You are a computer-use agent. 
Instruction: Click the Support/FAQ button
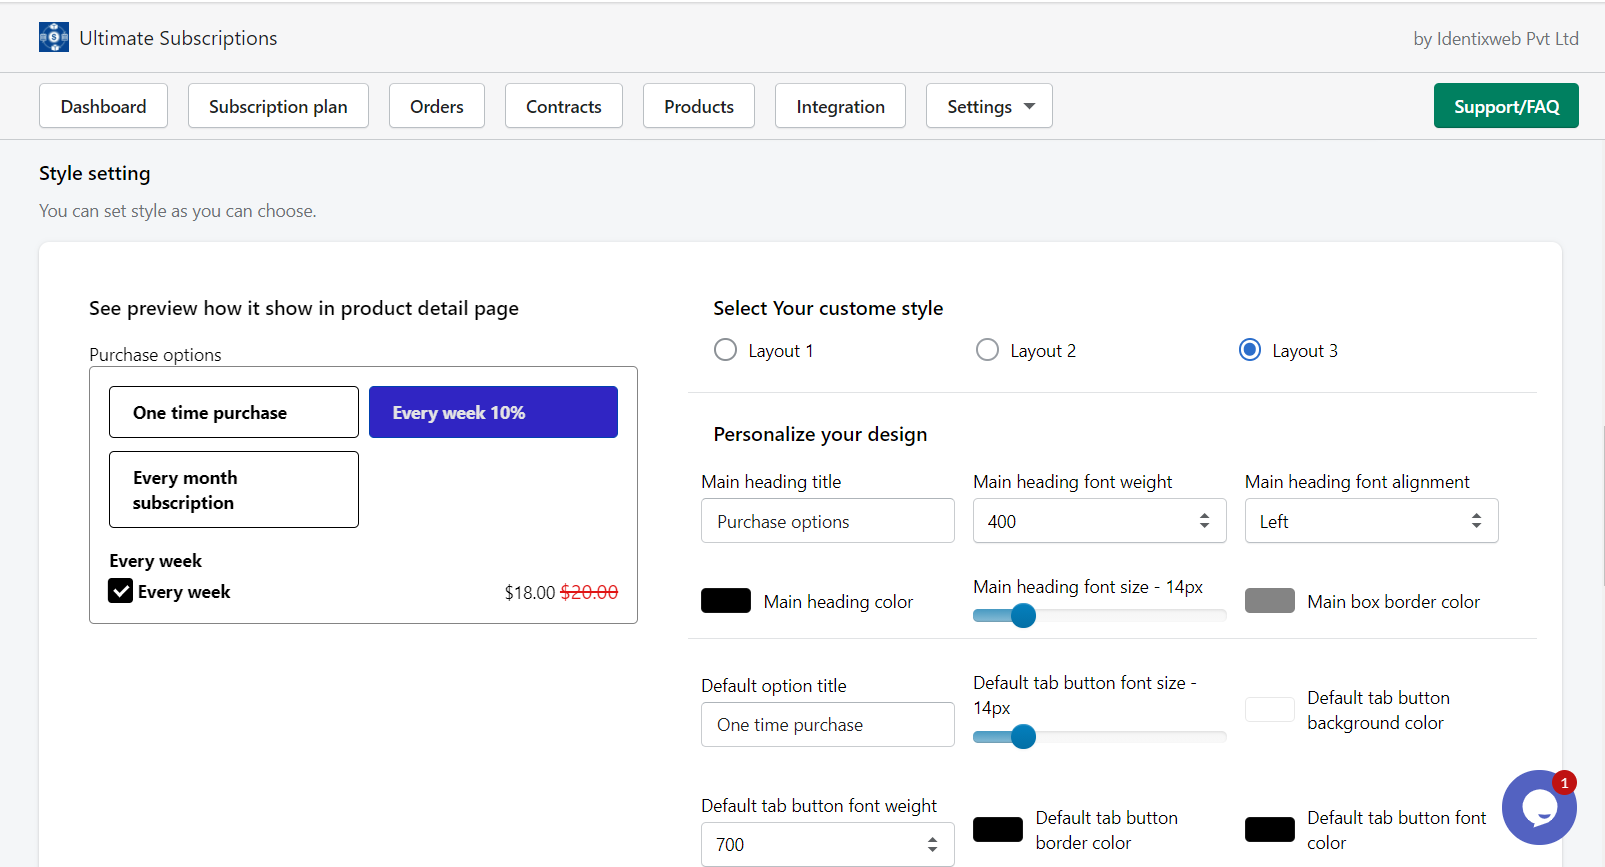(x=1506, y=106)
